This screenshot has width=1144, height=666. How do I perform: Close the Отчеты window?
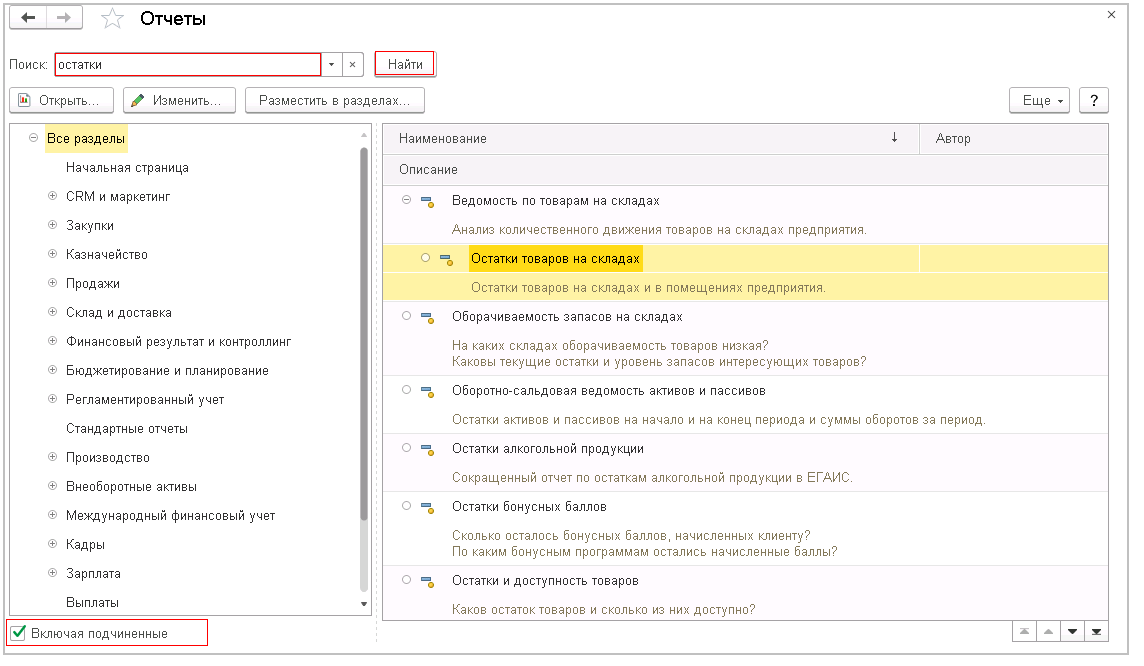tap(1111, 15)
